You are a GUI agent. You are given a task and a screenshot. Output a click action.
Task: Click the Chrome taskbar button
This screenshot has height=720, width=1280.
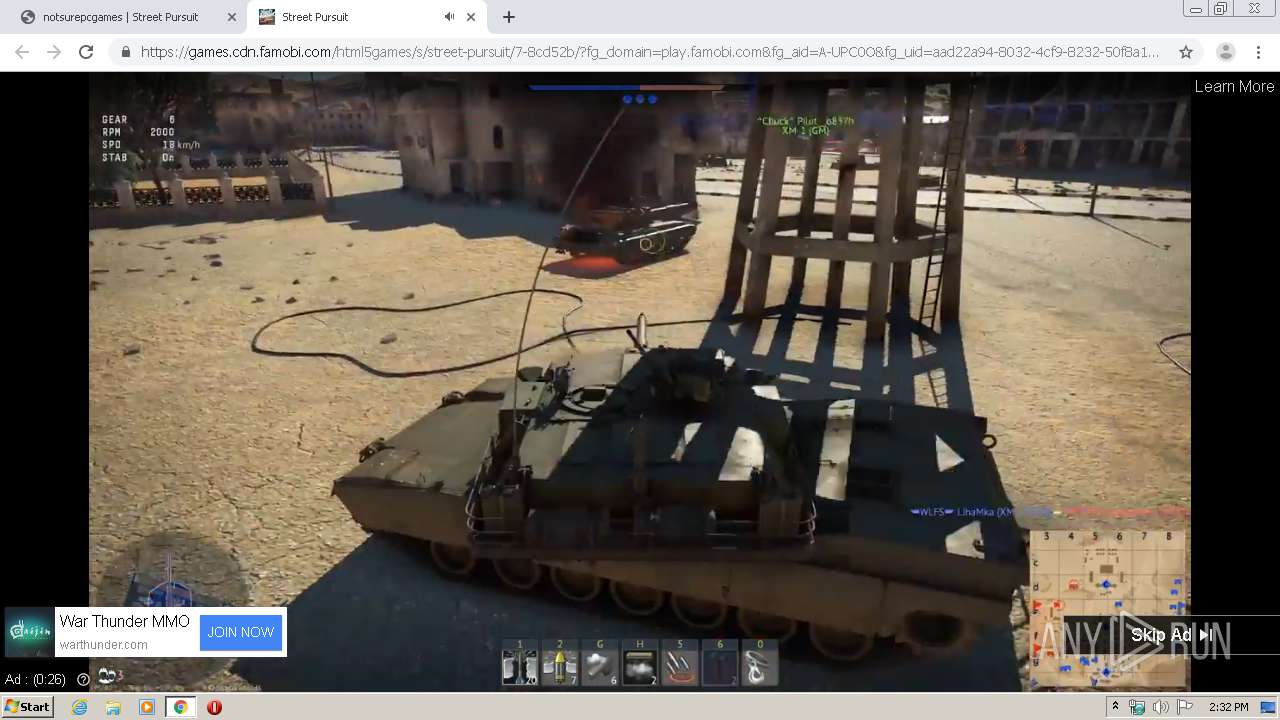pyautogui.click(x=181, y=707)
